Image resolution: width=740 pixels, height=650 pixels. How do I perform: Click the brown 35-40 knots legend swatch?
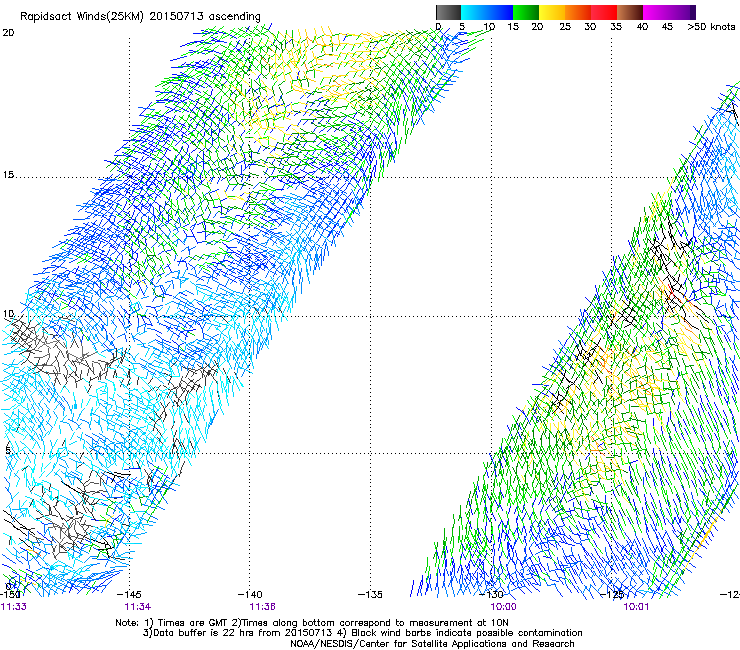pyautogui.click(x=630, y=12)
